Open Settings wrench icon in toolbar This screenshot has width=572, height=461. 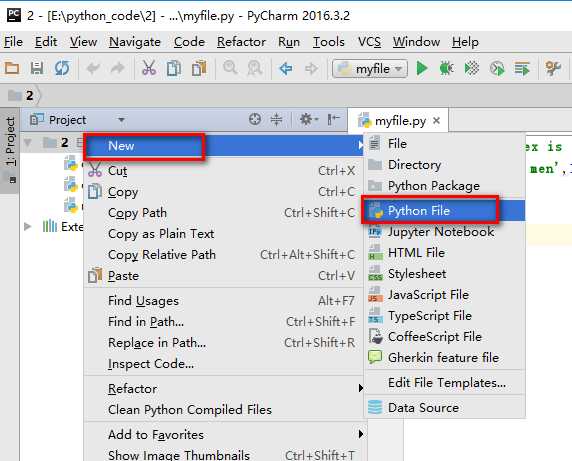(553, 68)
